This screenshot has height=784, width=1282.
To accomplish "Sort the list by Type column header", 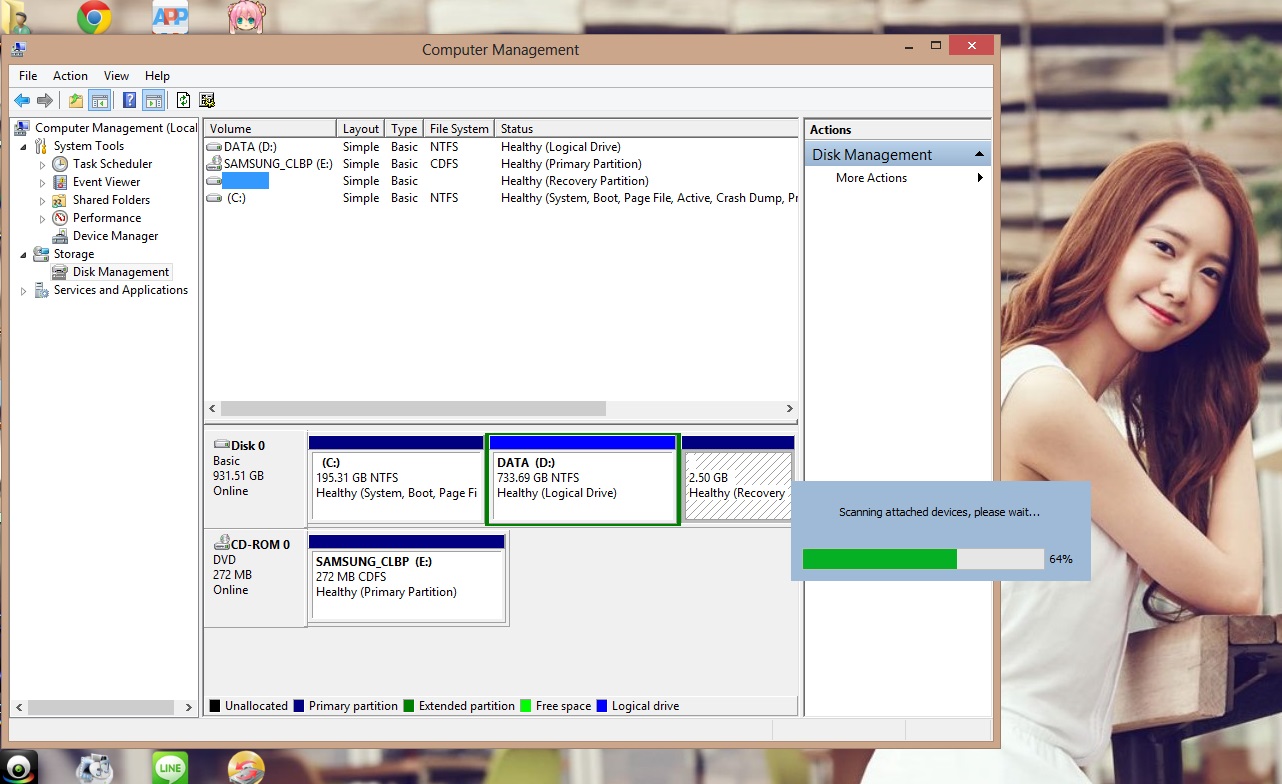I will coord(404,129).
